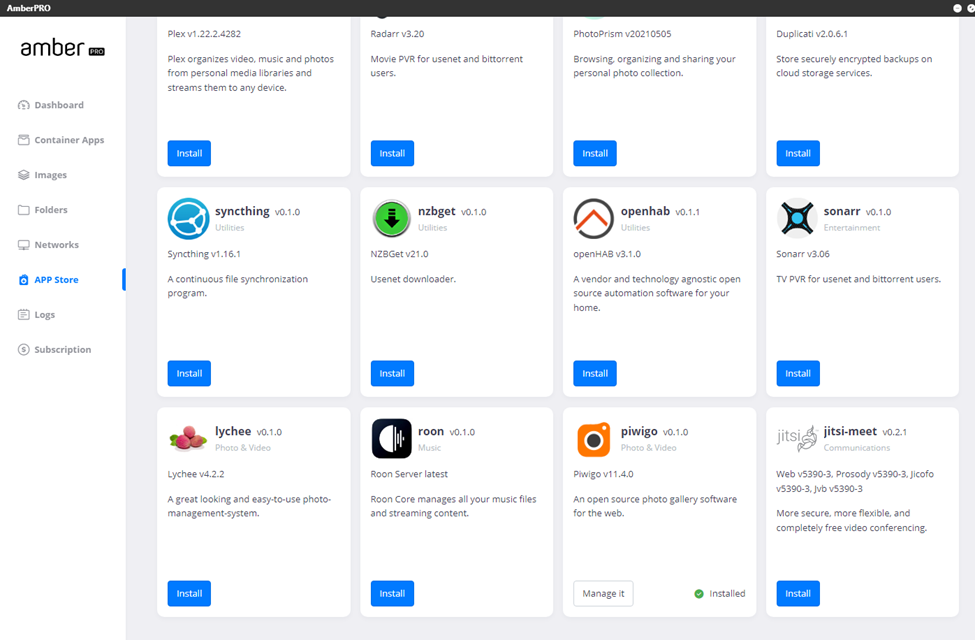This screenshot has width=975, height=640.
Task: Click the jitsi-meet app title
Action: 850,432
